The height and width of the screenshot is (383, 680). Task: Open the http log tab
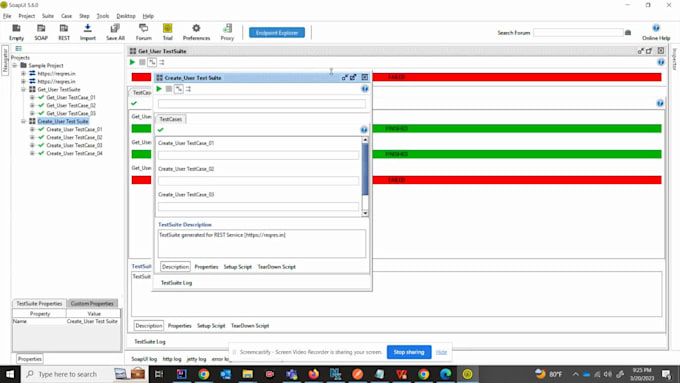(172, 359)
